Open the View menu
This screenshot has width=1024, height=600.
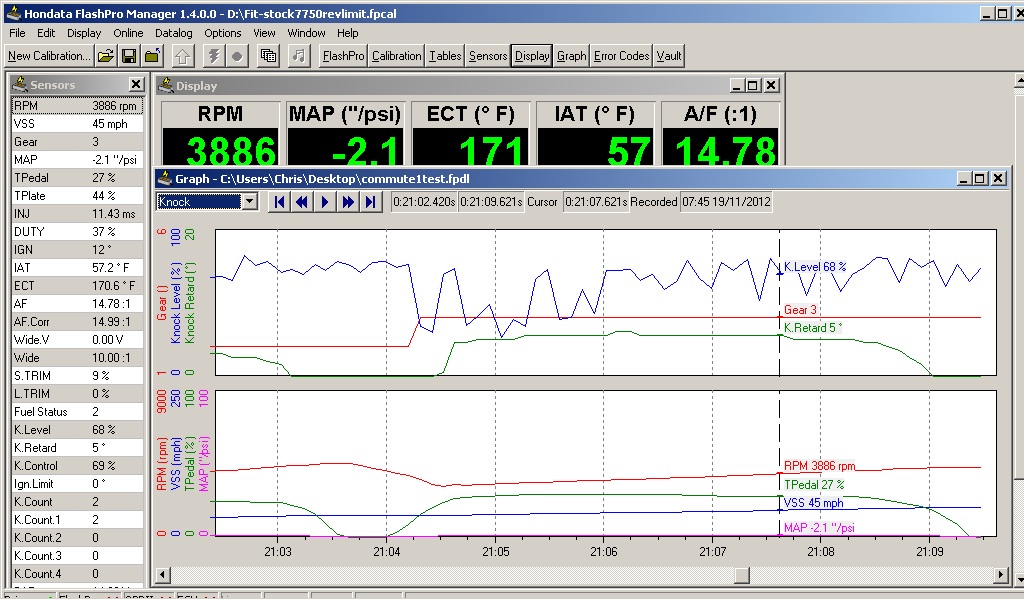[x=264, y=33]
